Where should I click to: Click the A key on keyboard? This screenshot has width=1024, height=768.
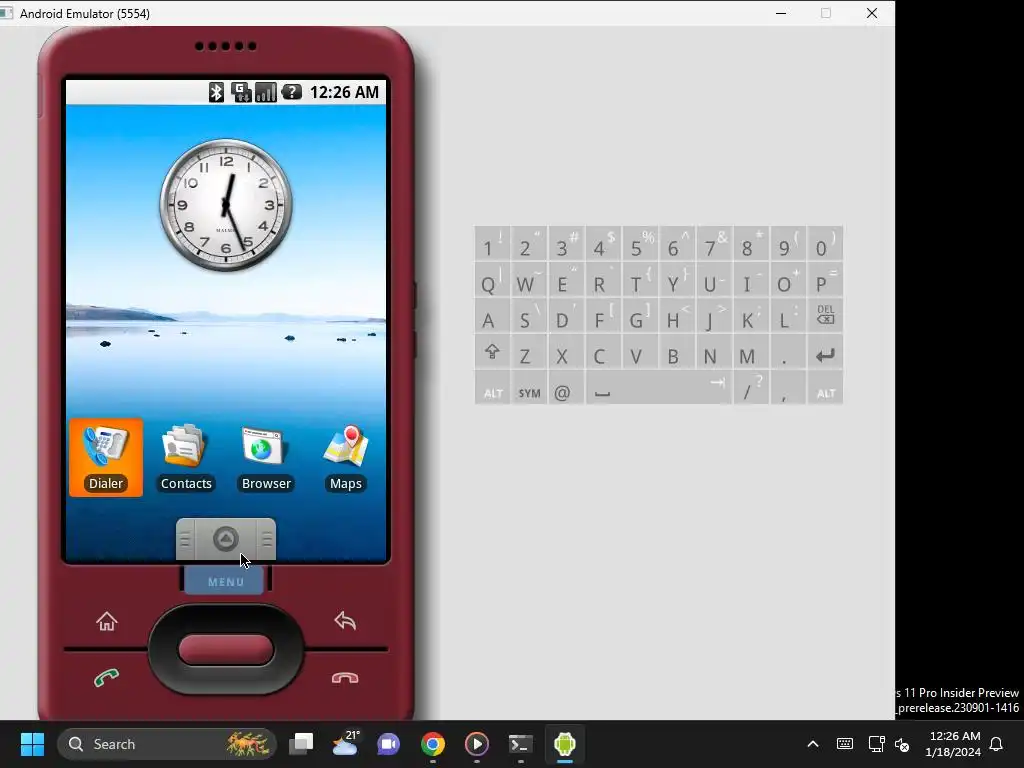coord(492,316)
